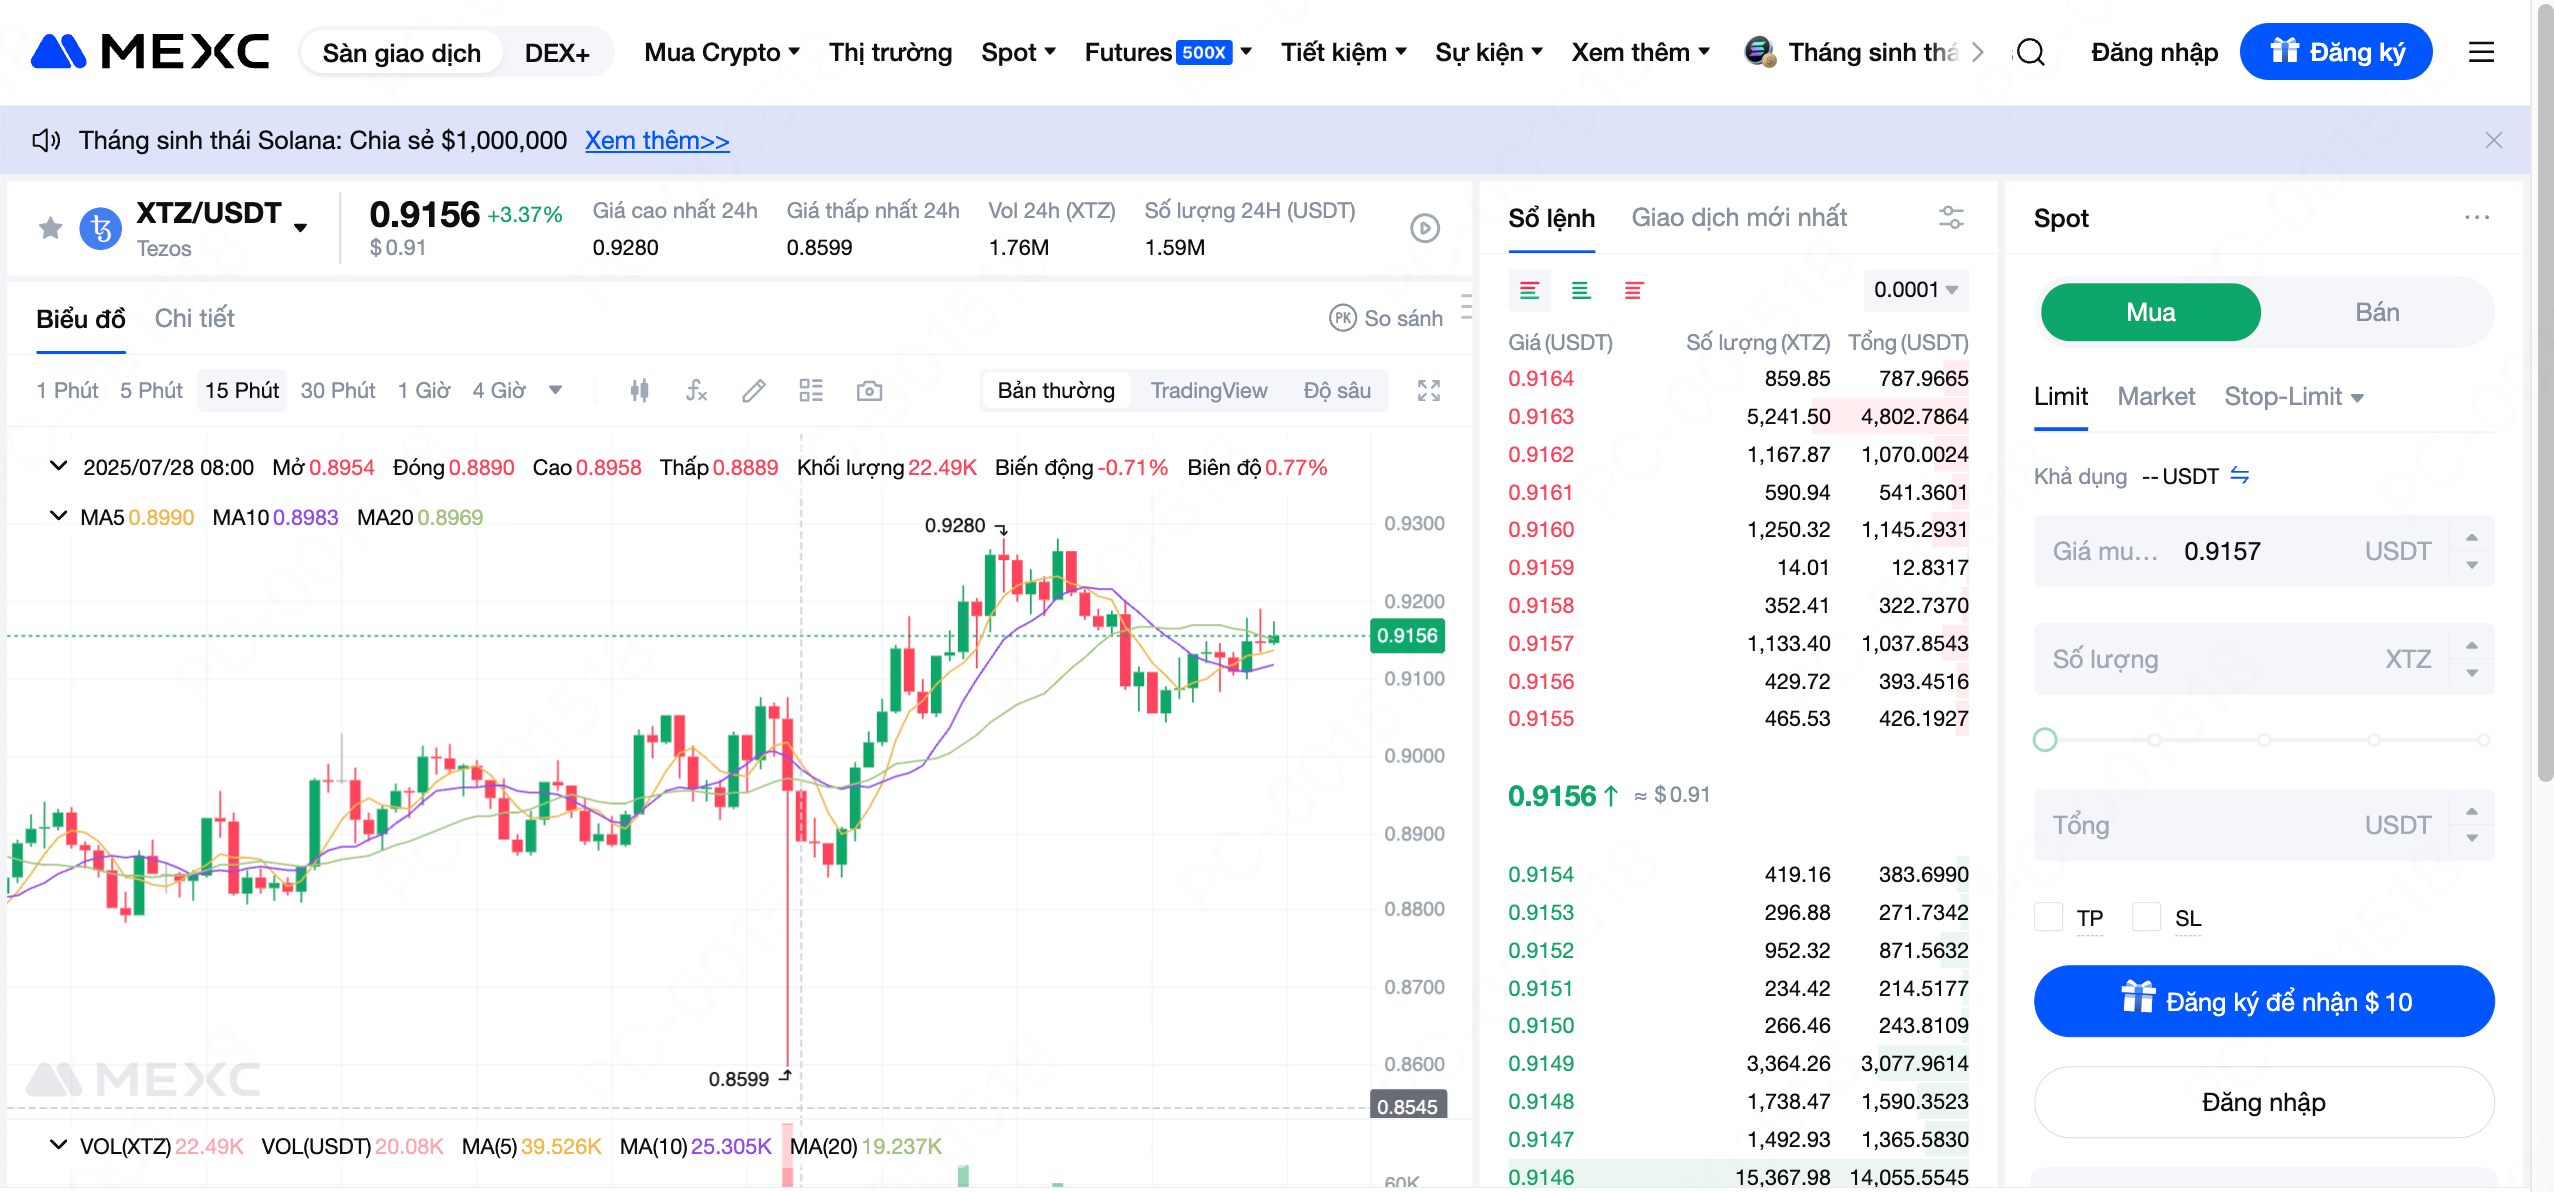Click the amount percentage slider handle
This screenshot has height=1192, width=2554.
(2045, 740)
